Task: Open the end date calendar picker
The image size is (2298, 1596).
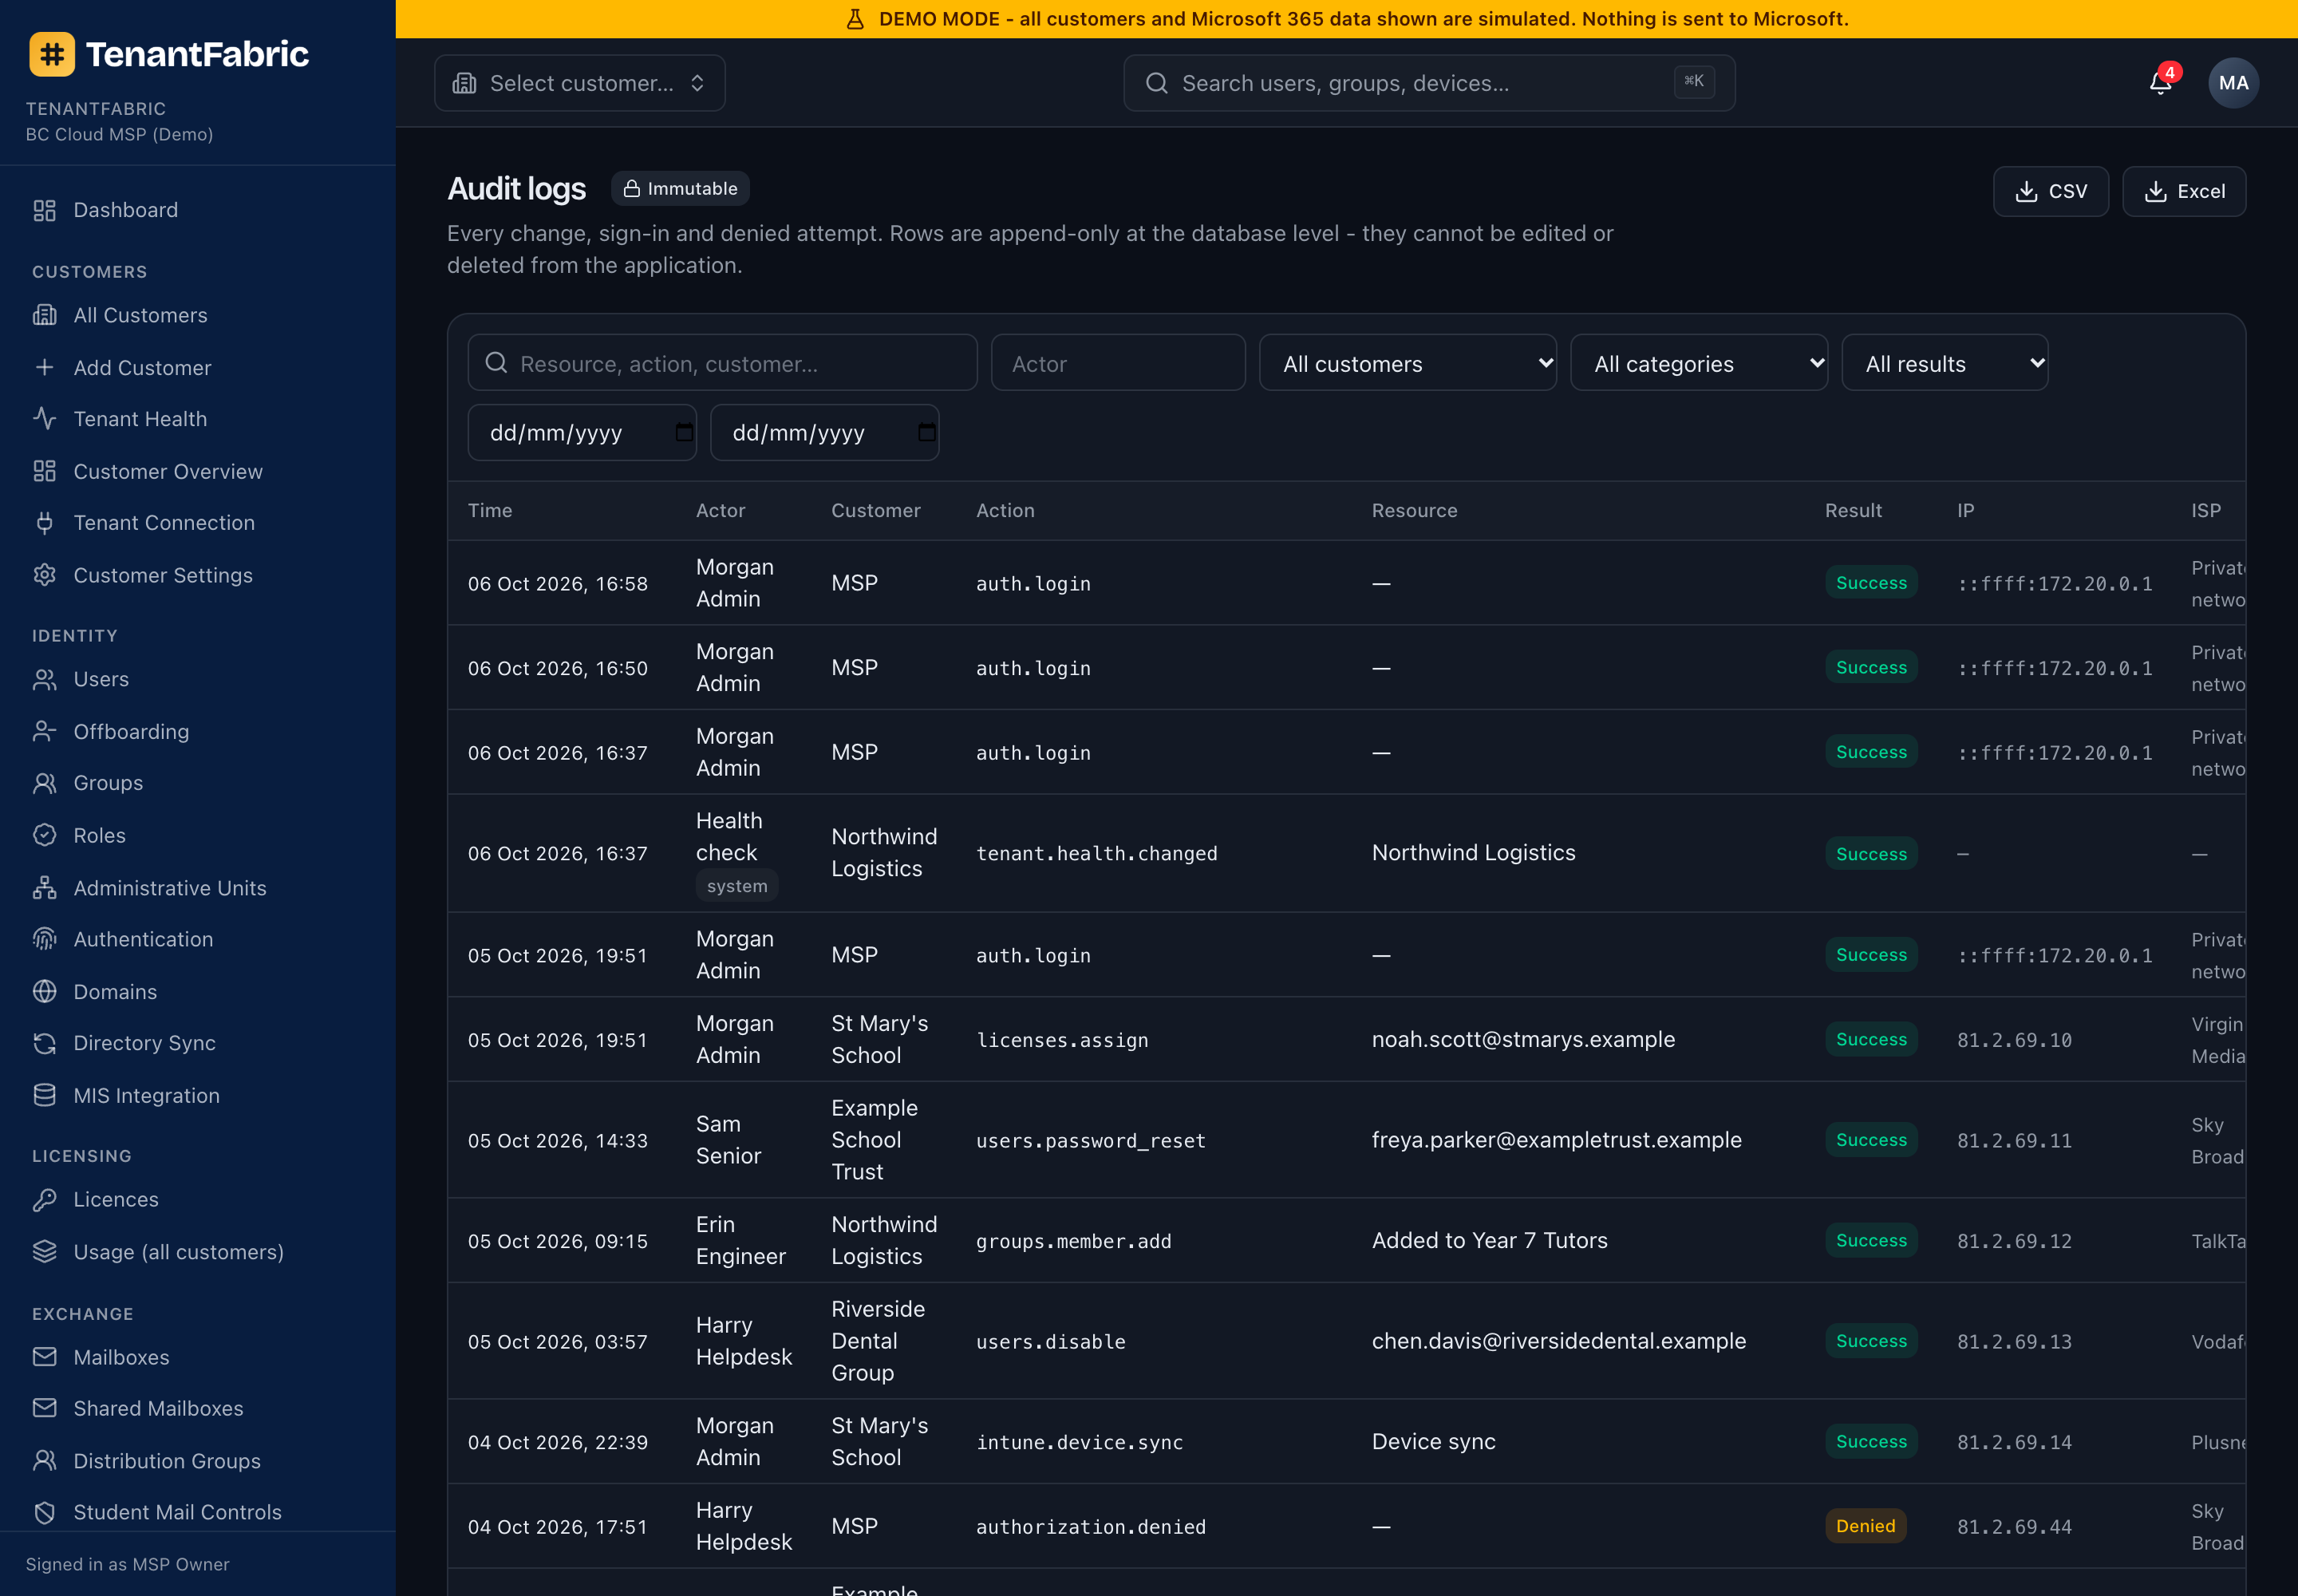Action: coord(927,432)
